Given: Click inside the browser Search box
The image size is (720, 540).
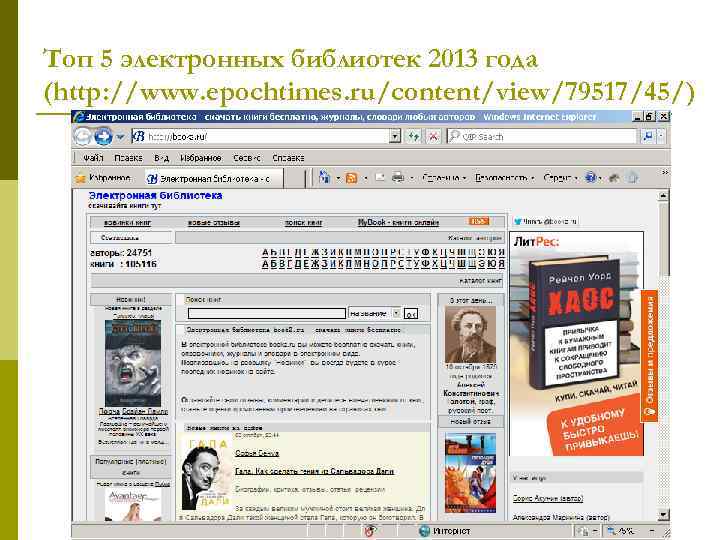Looking at the screenshot, I should point(542,136).
